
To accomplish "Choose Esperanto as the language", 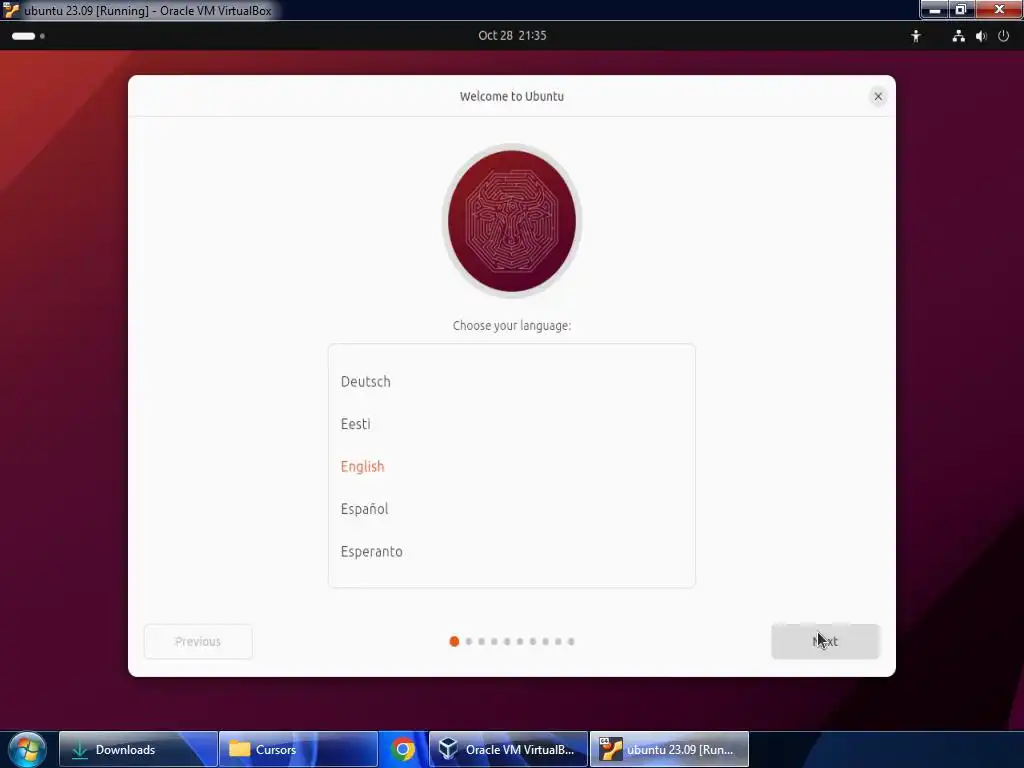I will tap(511, 551).
